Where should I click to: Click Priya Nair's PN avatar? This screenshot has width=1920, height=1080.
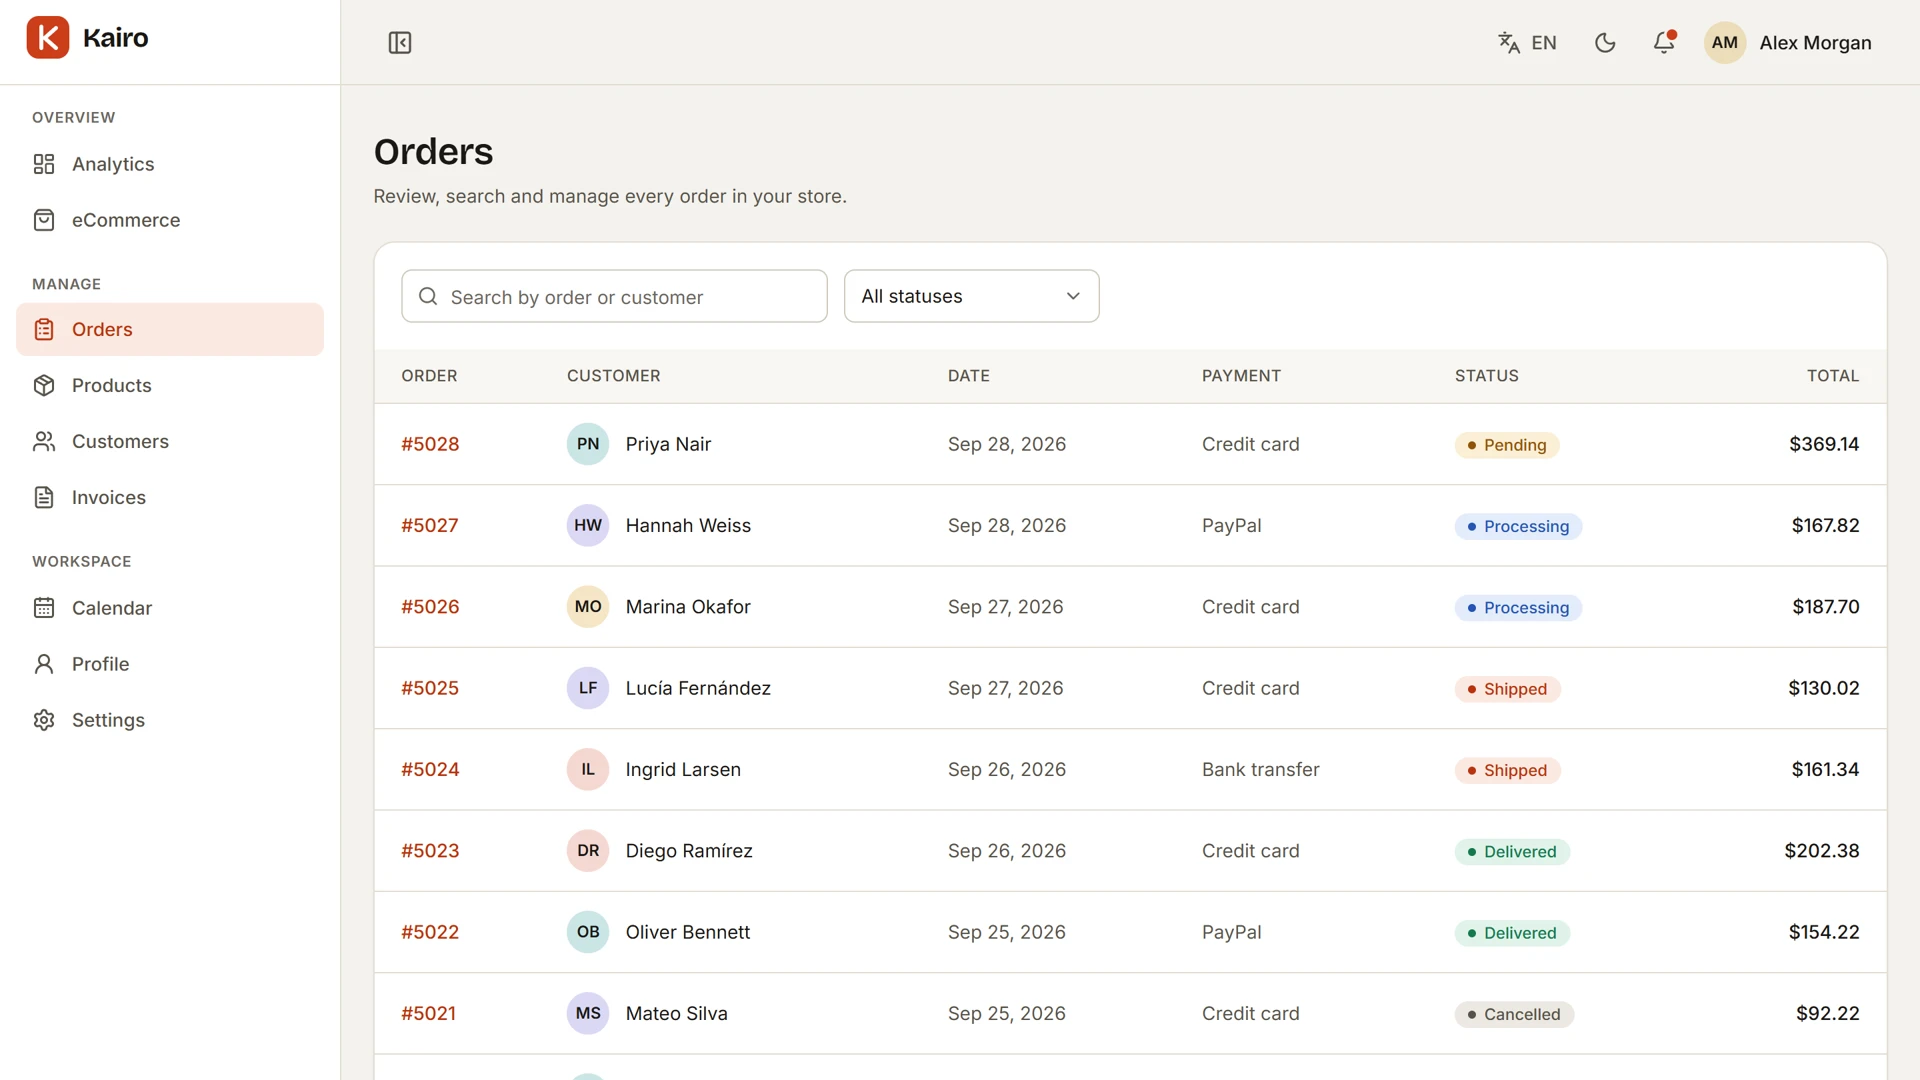pos(588,444)
